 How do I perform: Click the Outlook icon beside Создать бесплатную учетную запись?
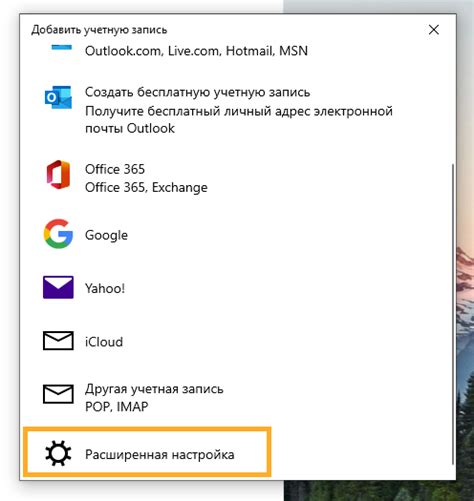point(58,97)
